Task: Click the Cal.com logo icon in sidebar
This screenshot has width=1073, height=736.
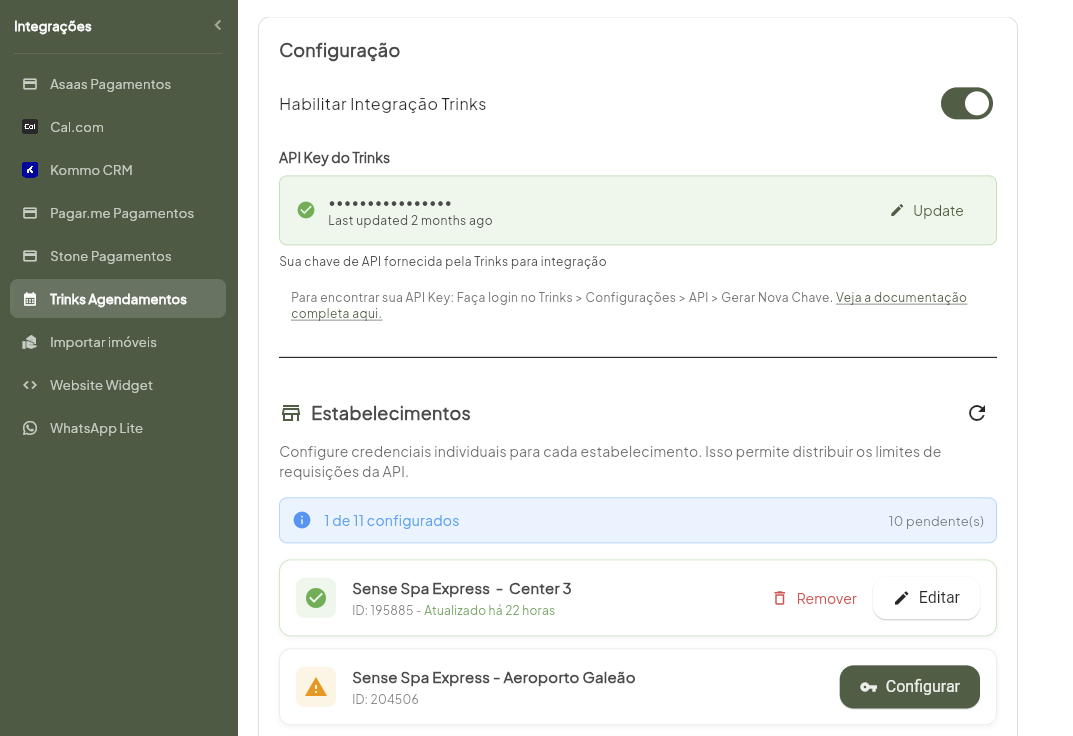Action: click(30, 127)
